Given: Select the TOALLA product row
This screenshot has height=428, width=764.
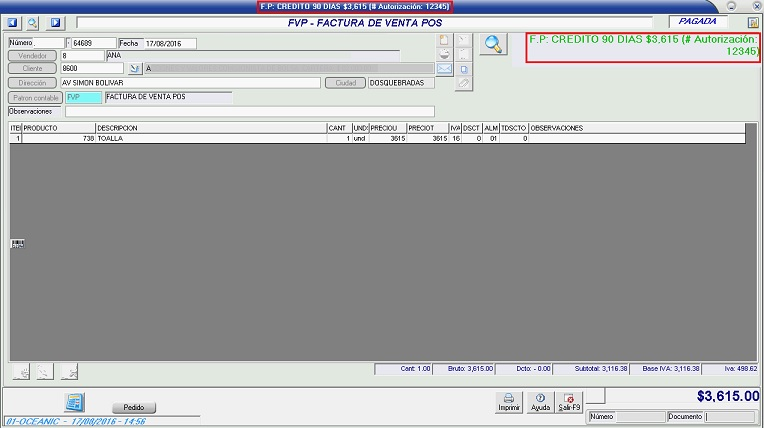Looking at the screenshot, I should point(200,139).
